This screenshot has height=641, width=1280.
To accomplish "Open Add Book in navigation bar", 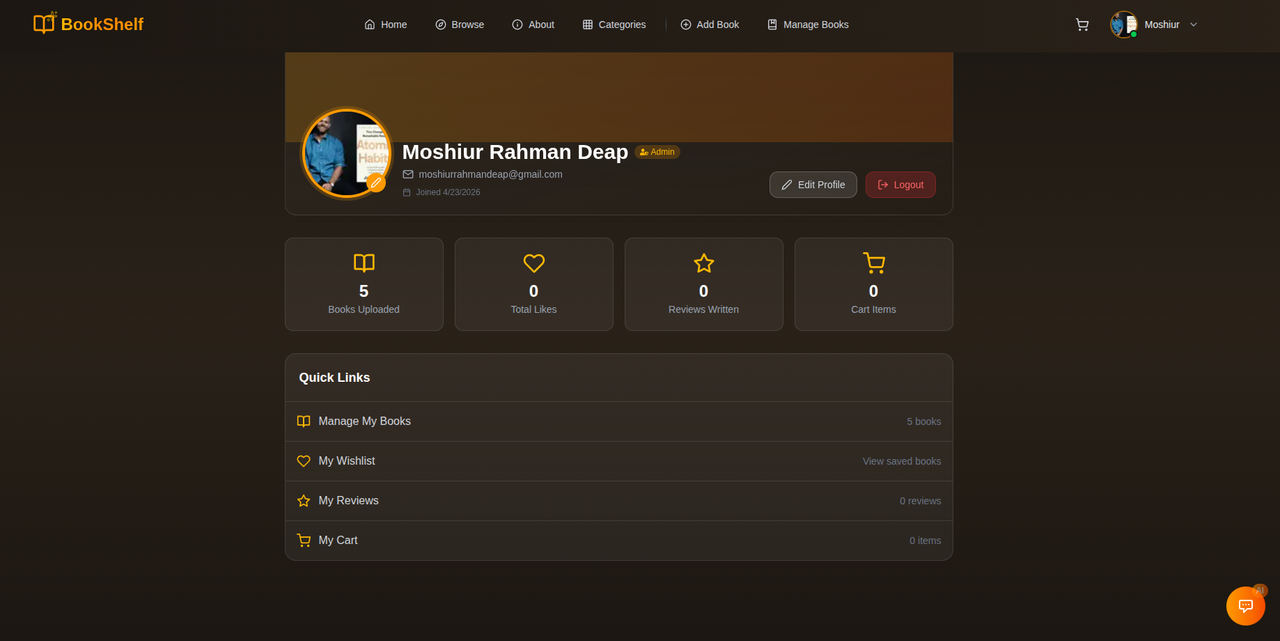I will coord(710,24).
